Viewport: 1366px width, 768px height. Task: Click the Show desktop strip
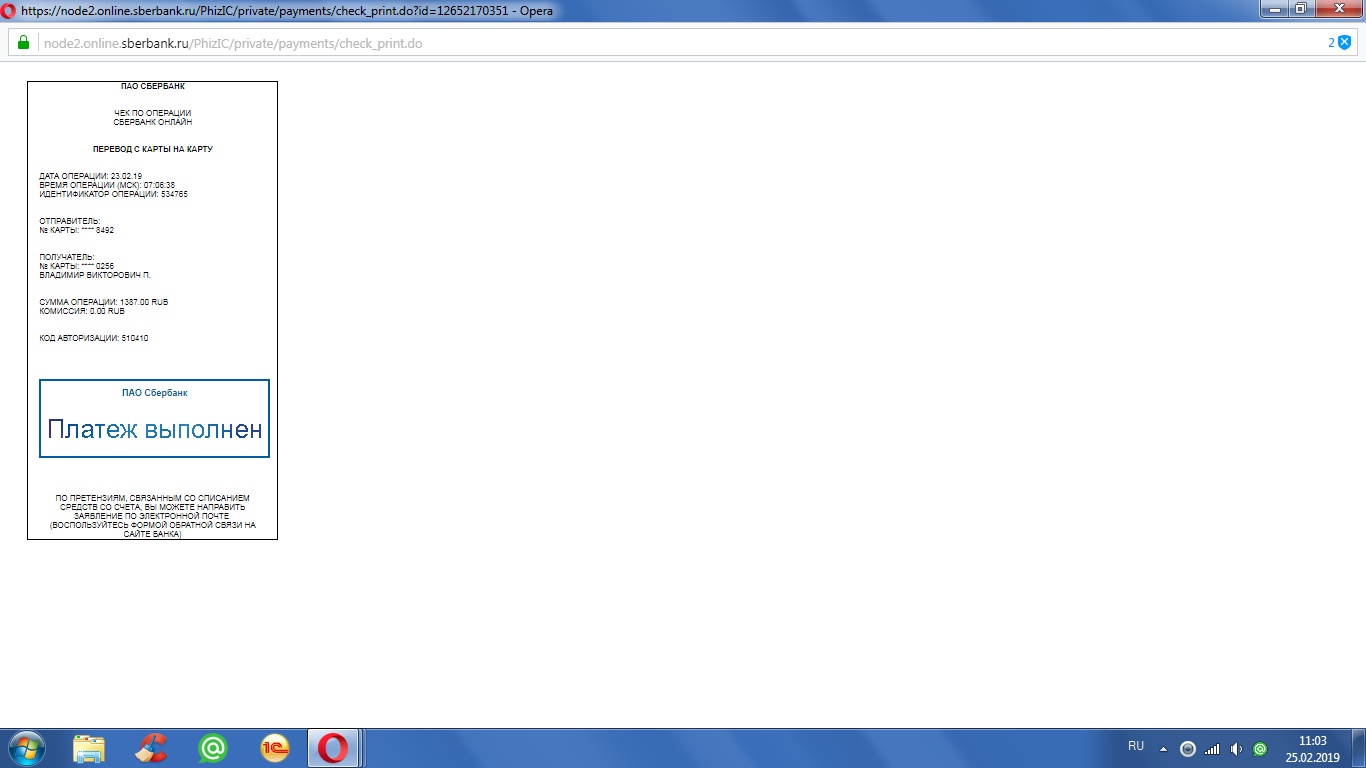[1359, 748]
